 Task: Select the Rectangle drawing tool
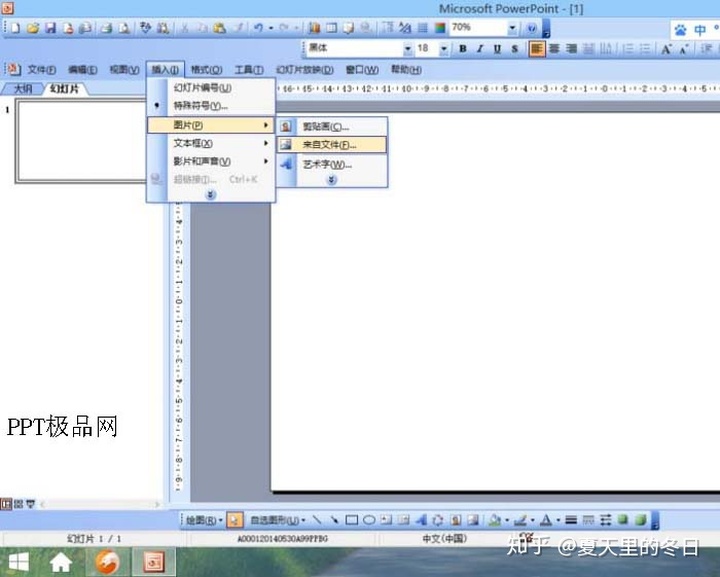352,520
